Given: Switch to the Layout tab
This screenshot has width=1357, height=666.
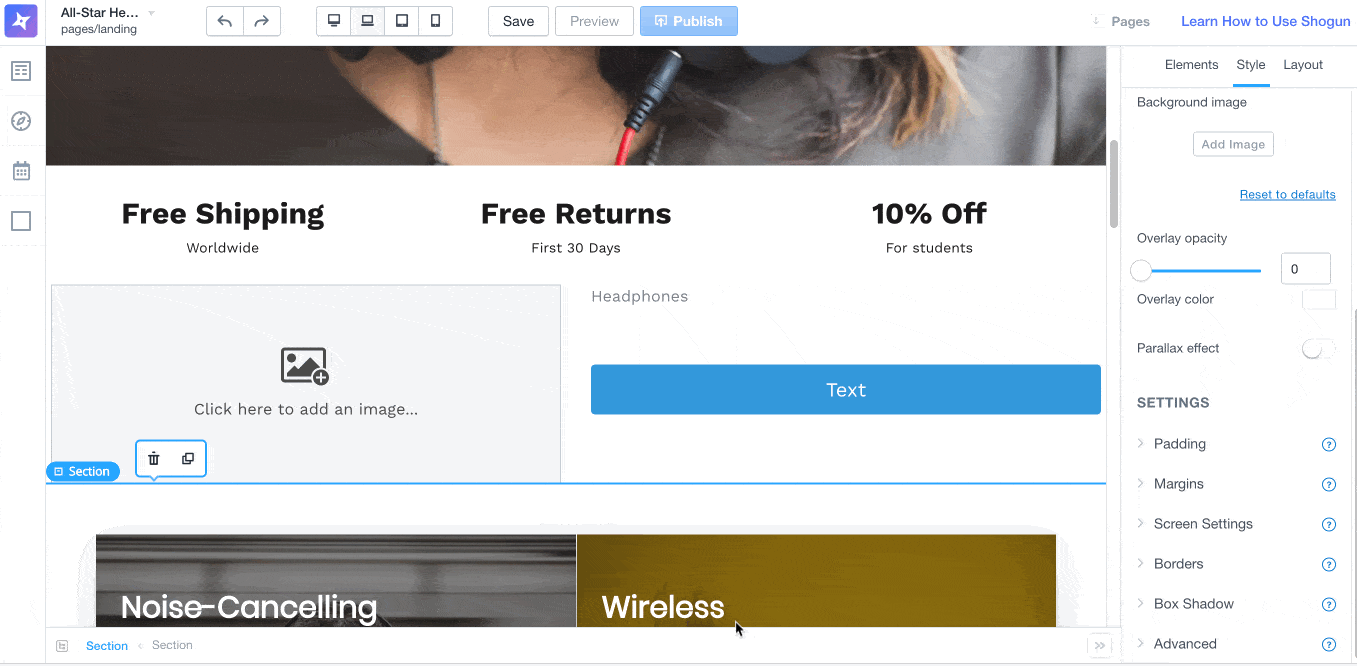Looking at the screenshot, I should click(1303, 65).
